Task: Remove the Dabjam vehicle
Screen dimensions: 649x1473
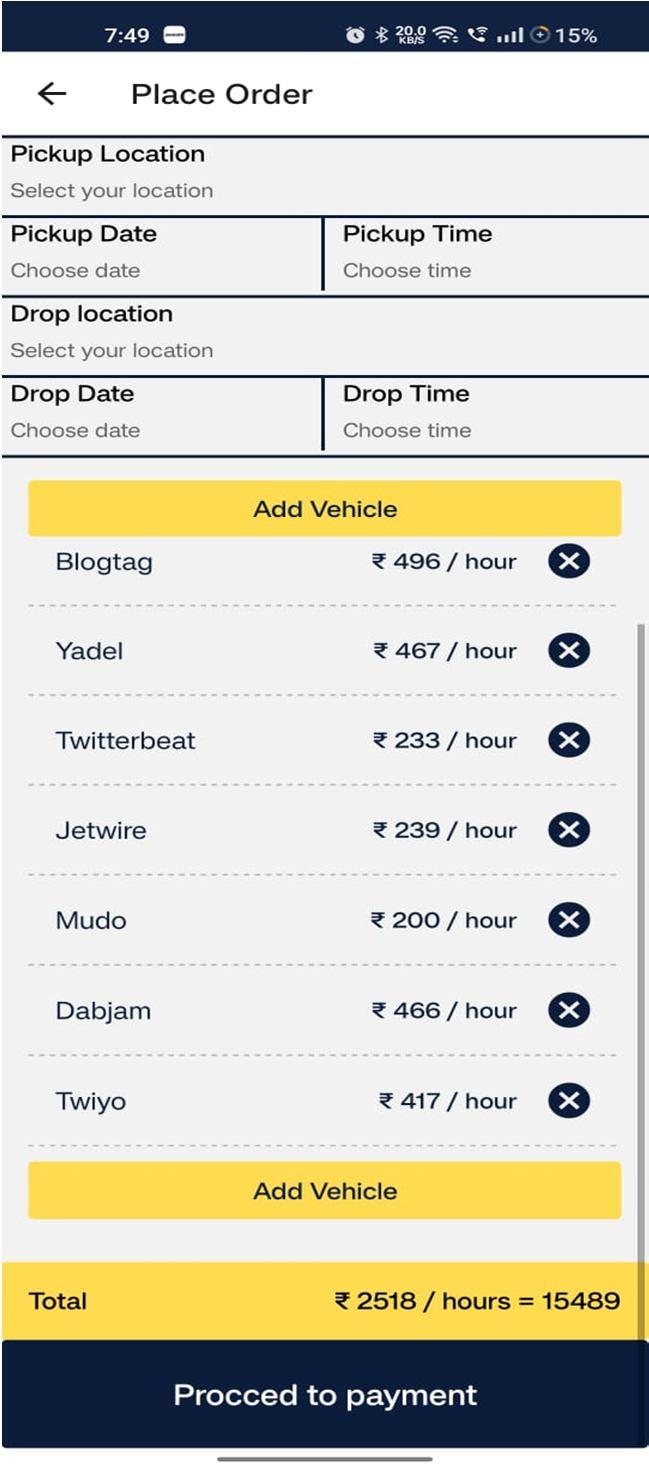Action: [x=569, y=1010]
